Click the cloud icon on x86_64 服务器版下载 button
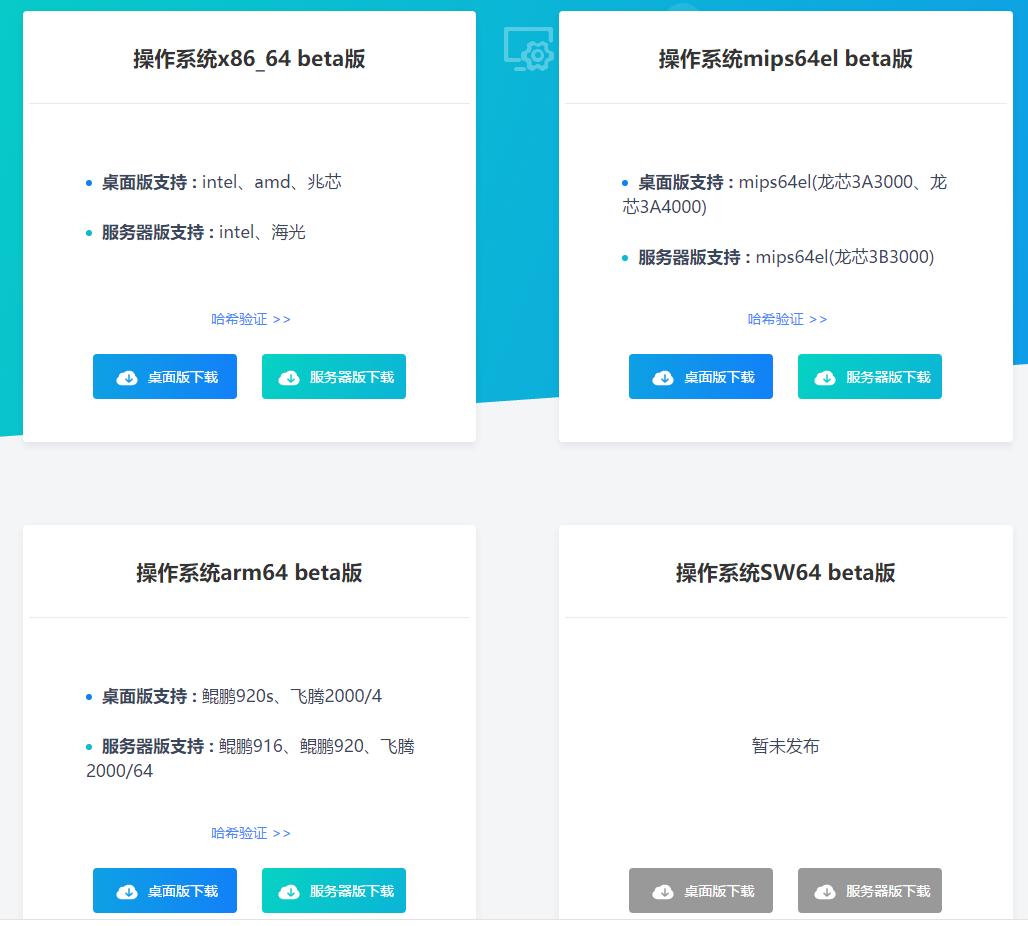The width and height of the screenshot is (1028, 926). tap(289, 377)
